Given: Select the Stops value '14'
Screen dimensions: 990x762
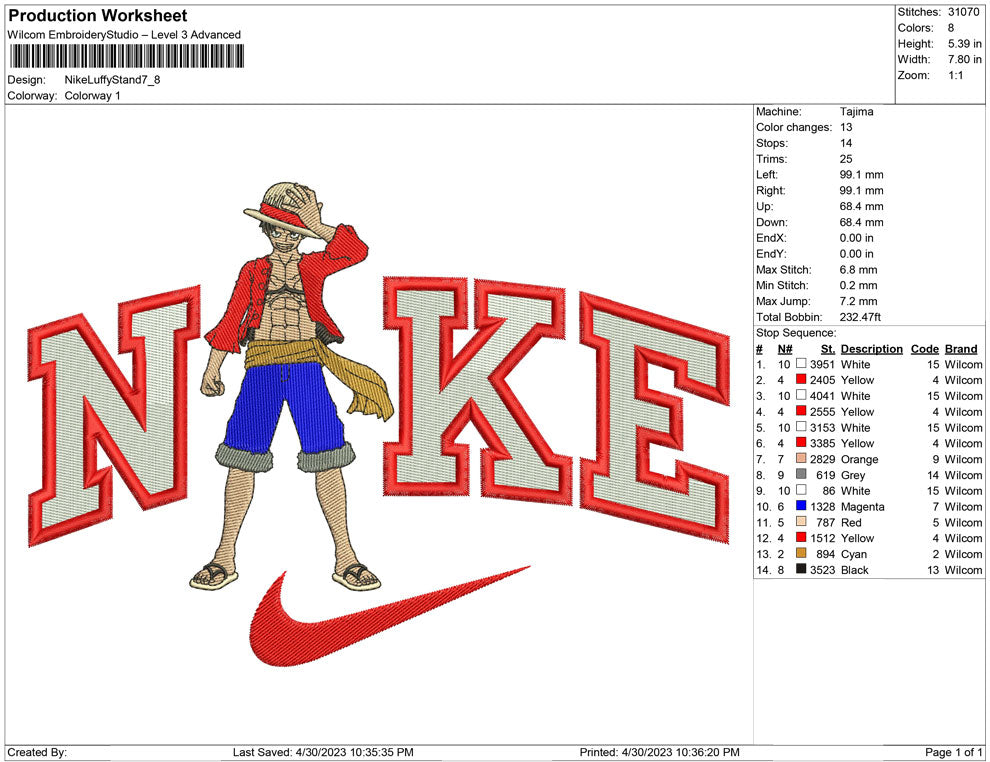Looking at the screenshot, I should [x=846, y=143].
